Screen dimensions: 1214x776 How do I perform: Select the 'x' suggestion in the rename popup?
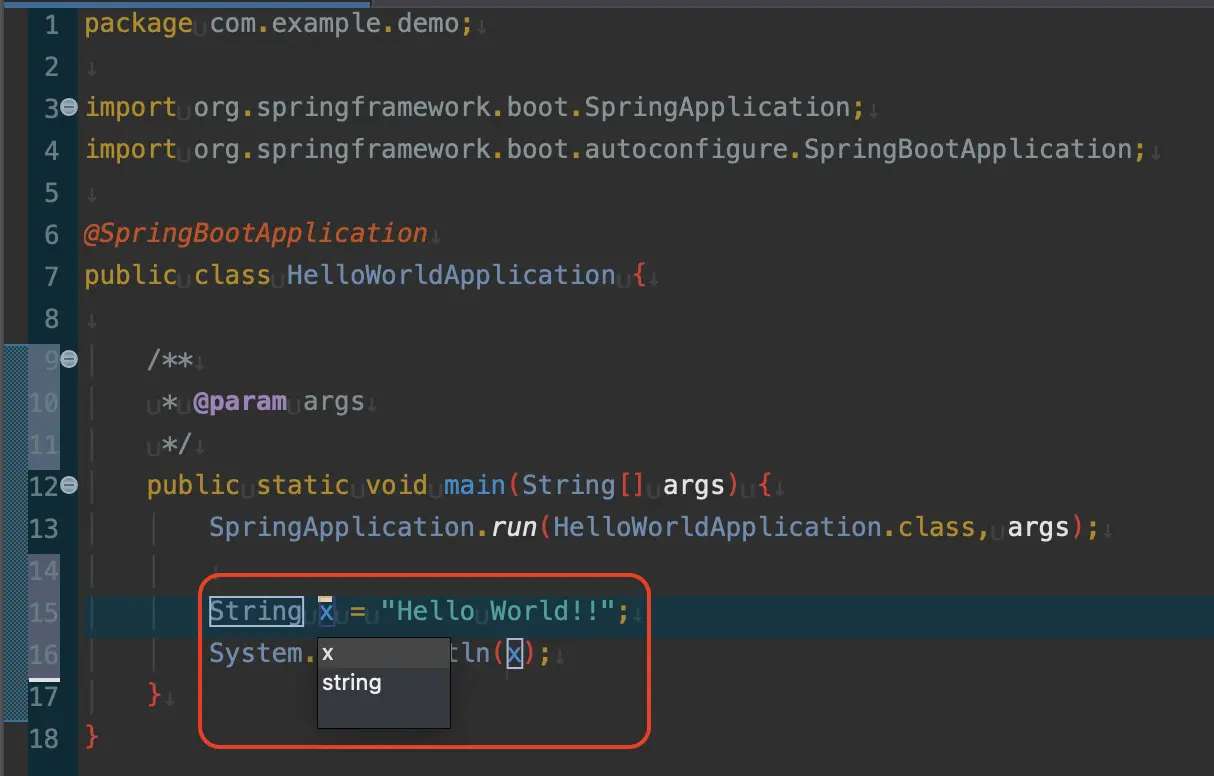(384, 653)
